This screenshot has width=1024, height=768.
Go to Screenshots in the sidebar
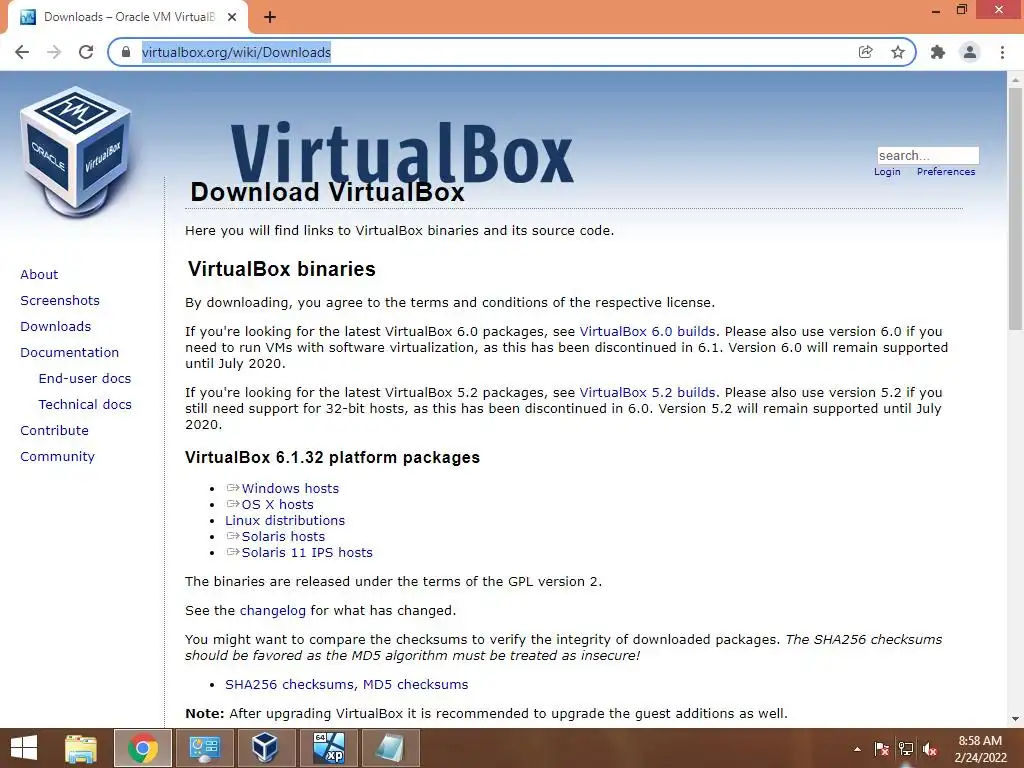pos(60,300)
